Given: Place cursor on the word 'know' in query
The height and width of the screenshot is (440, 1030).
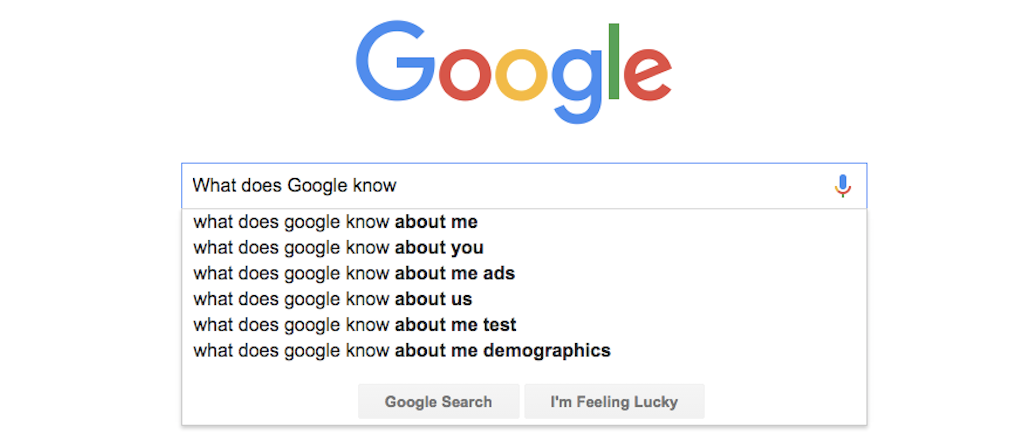Looking at the screenshot, I should [373, 185].
